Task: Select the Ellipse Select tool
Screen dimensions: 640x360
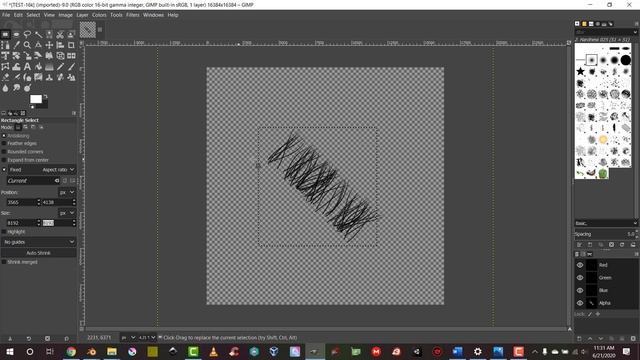Action: click(x=16, y=35)
